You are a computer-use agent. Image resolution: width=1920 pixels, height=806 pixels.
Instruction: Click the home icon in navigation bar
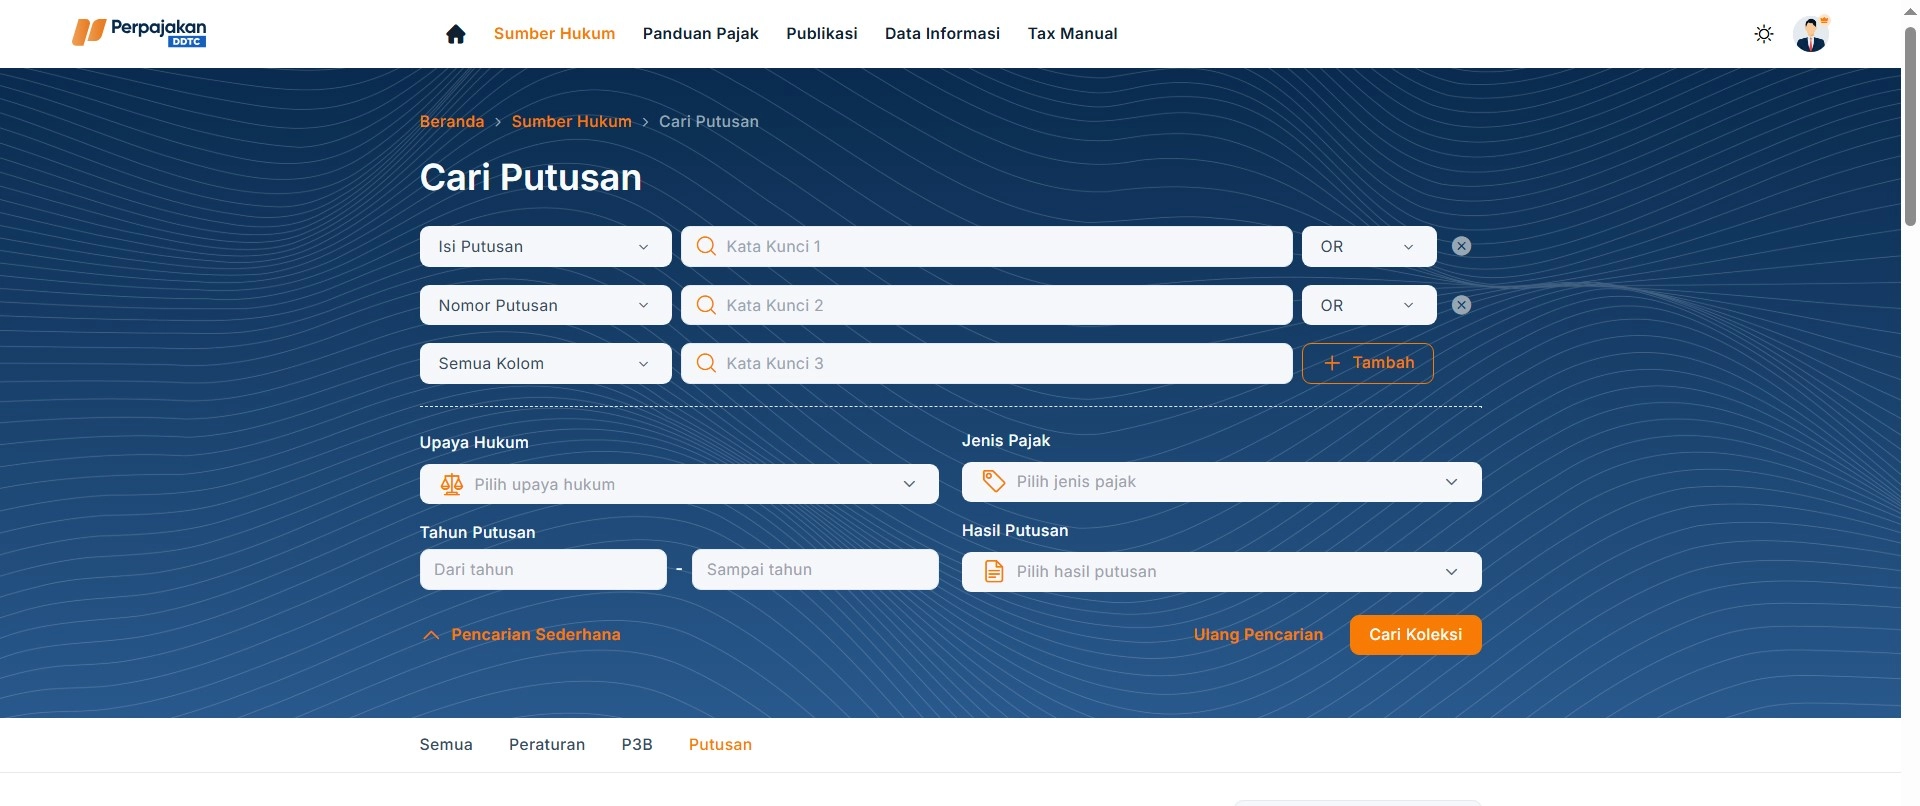[x=456, y=34]
